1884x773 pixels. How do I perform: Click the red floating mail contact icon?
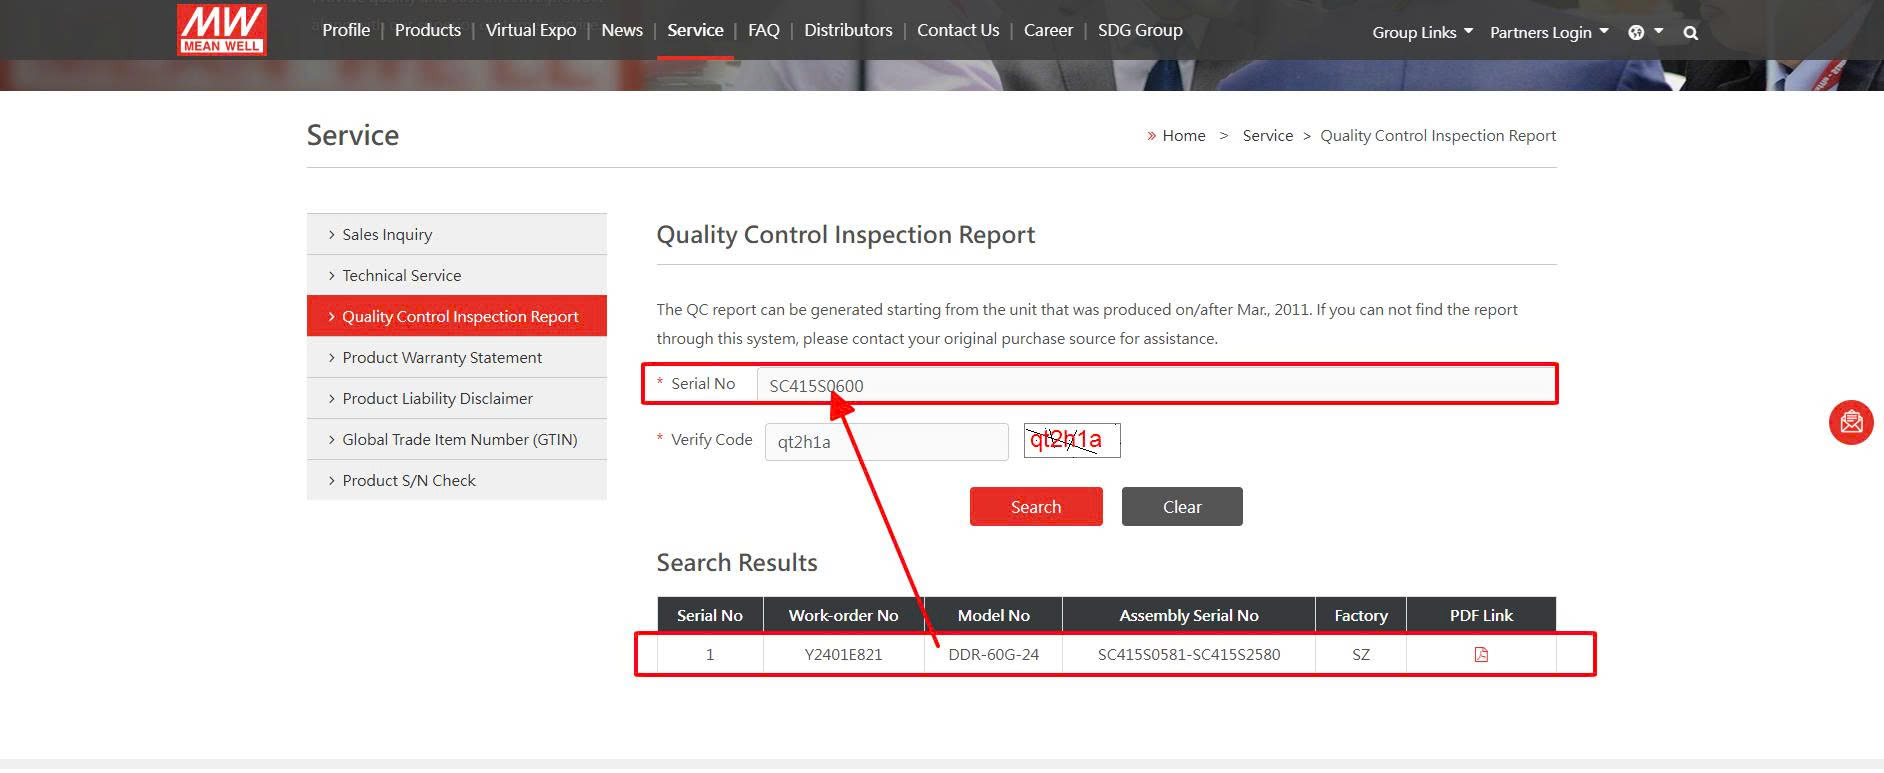pyautogui.click(x=1851, y=422)
